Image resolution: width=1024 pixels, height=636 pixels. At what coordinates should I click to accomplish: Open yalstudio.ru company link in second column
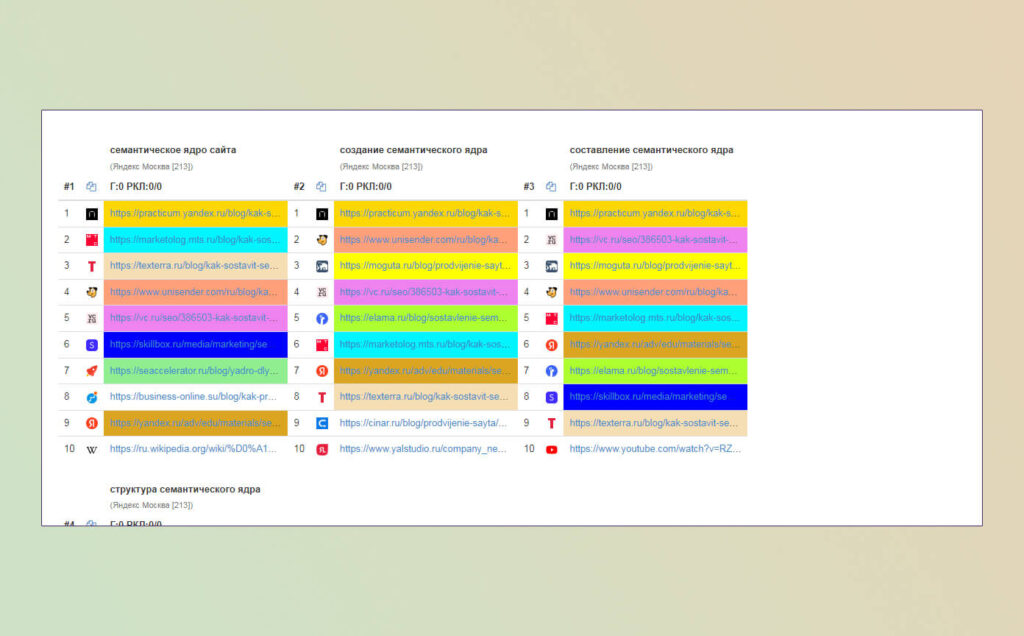423,449
